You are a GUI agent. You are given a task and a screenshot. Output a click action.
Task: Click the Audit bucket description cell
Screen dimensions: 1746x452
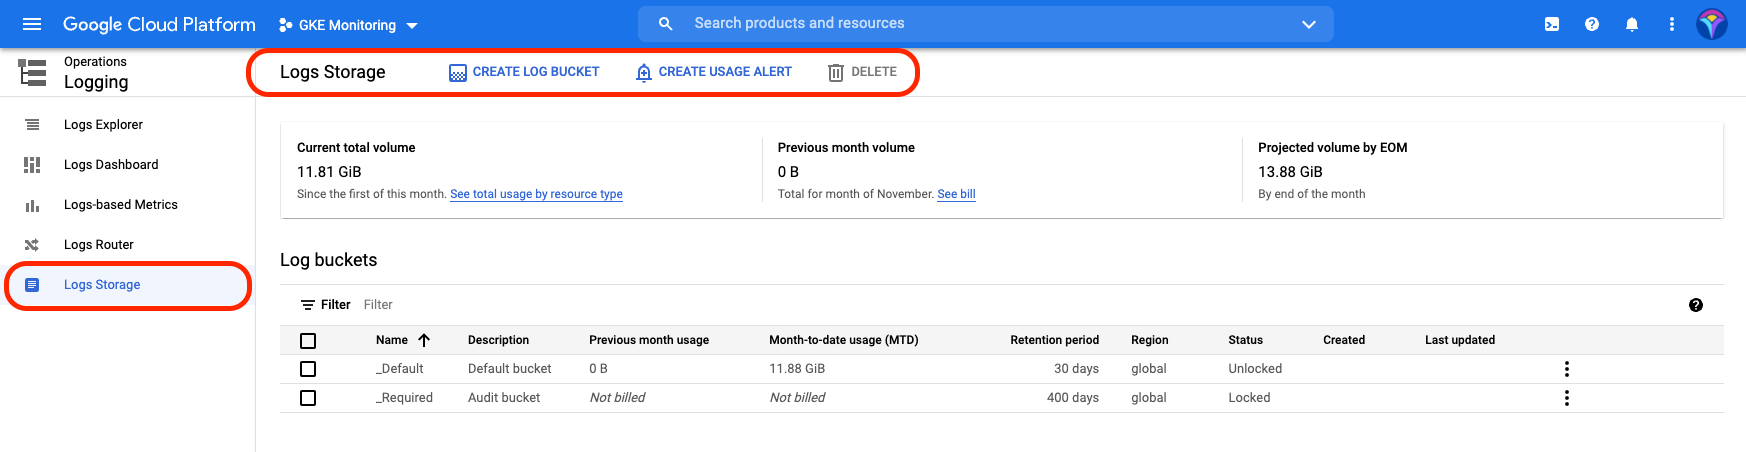504,398
